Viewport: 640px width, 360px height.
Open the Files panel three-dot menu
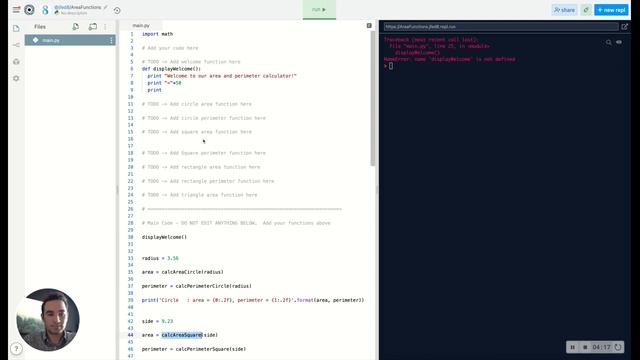coord(105,27)
